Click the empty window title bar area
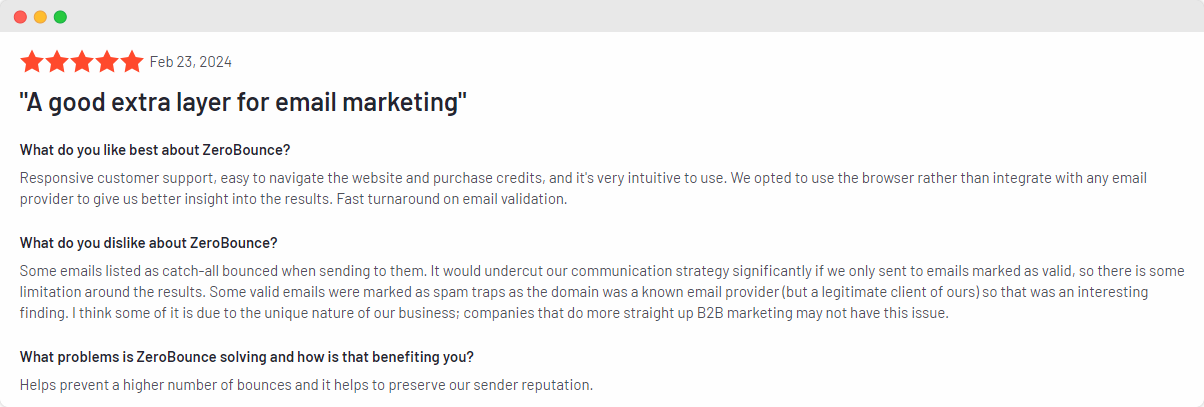This screenshot has height=407, width=1204. 600,17
